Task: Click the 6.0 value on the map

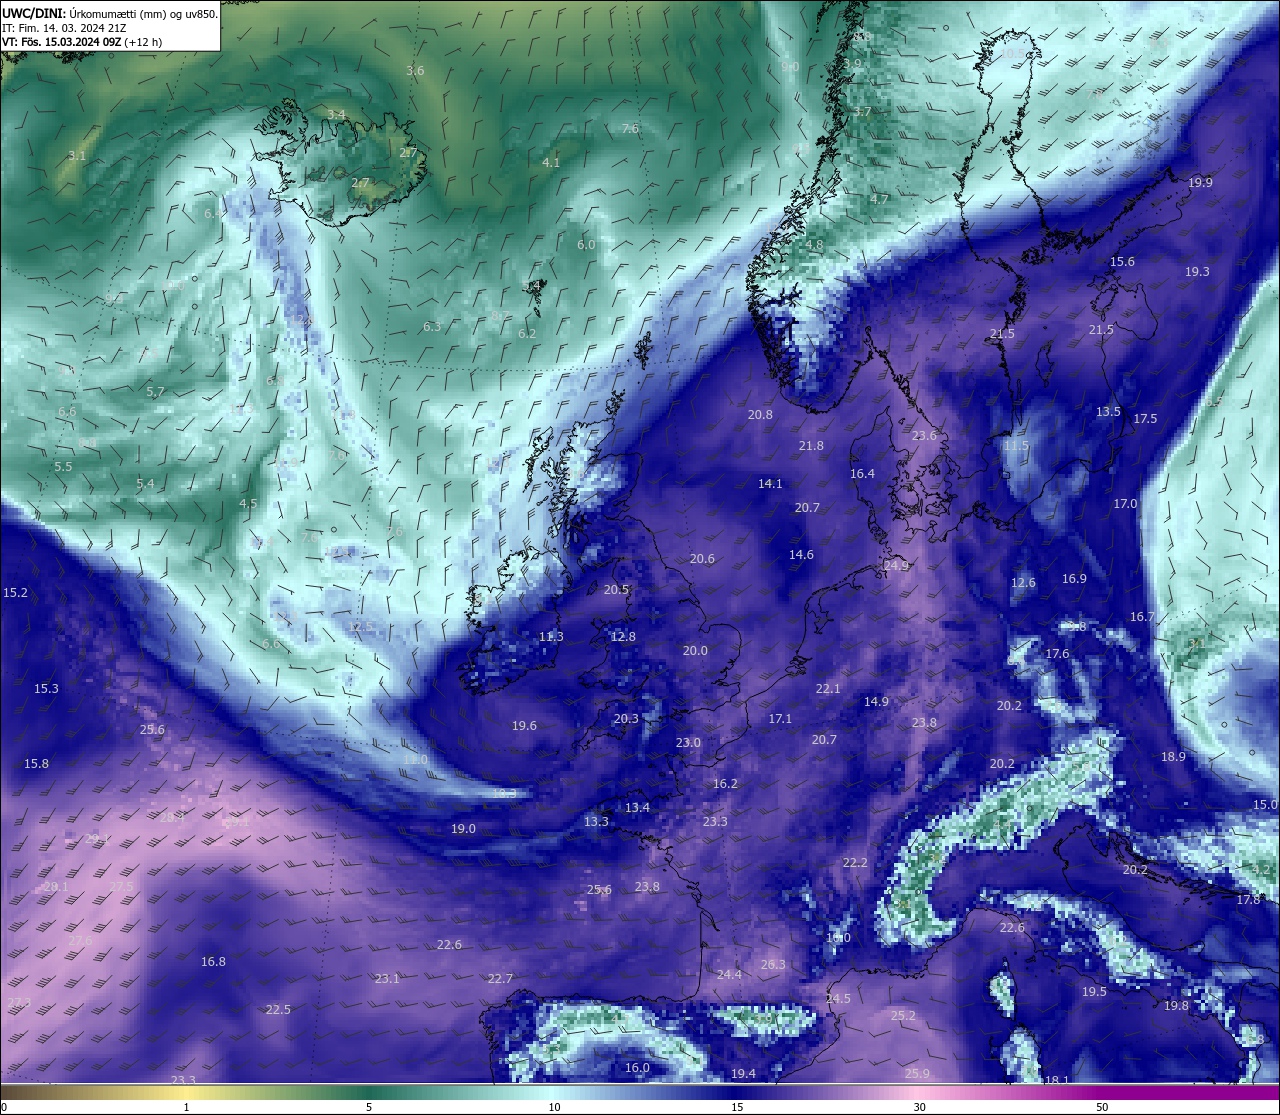Action: point(586,245)
